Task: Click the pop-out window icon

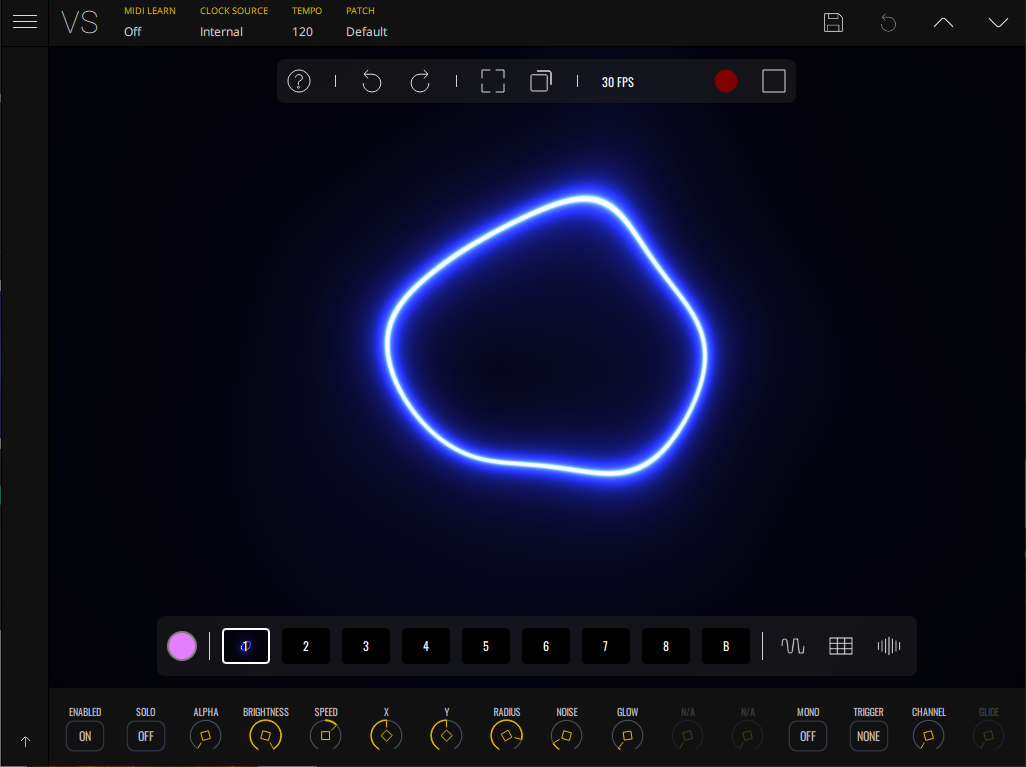Action: coord(541,81)
